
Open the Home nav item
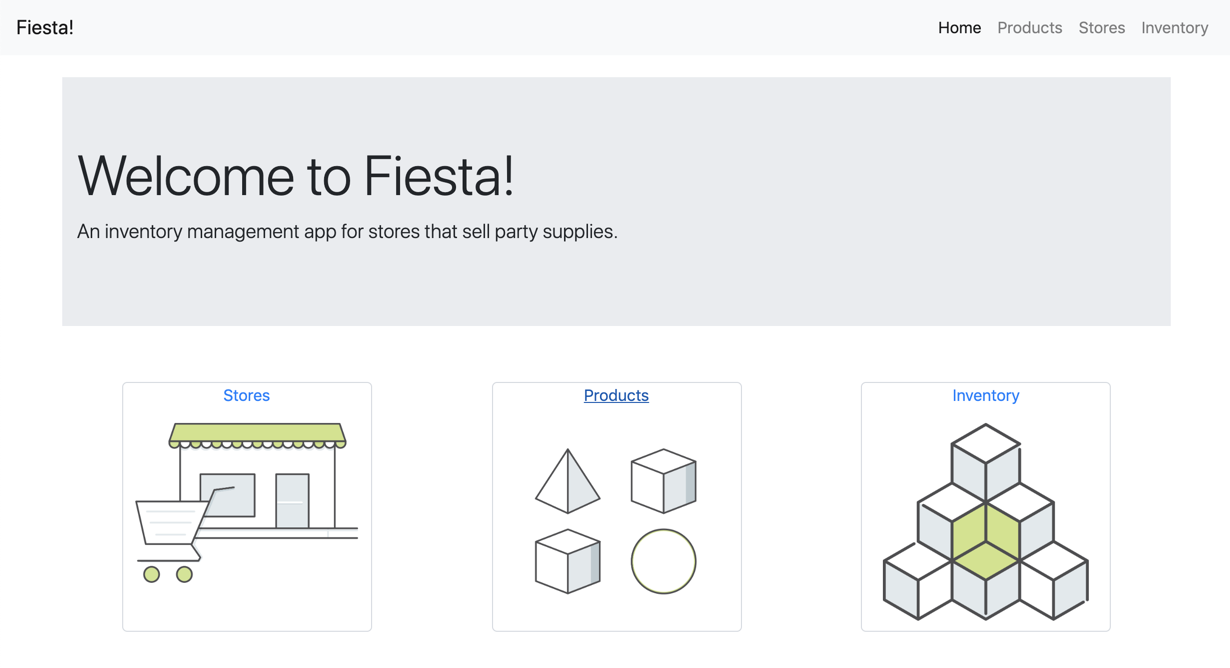[x=959, y=28]
